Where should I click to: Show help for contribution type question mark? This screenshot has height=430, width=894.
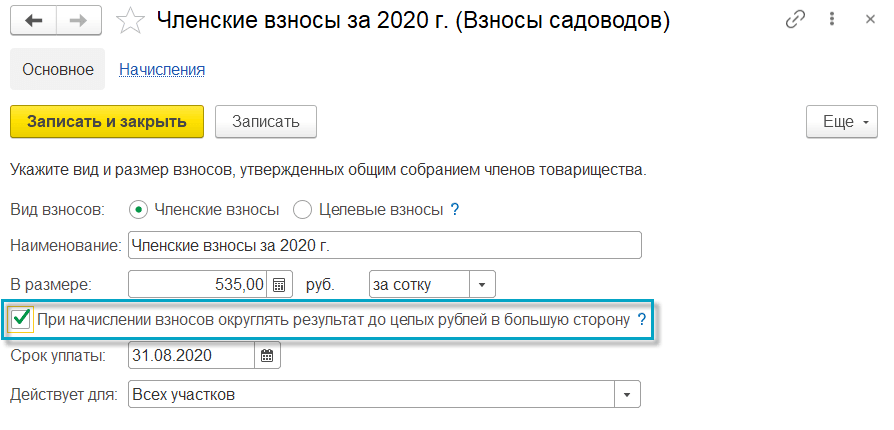[455, 210]
